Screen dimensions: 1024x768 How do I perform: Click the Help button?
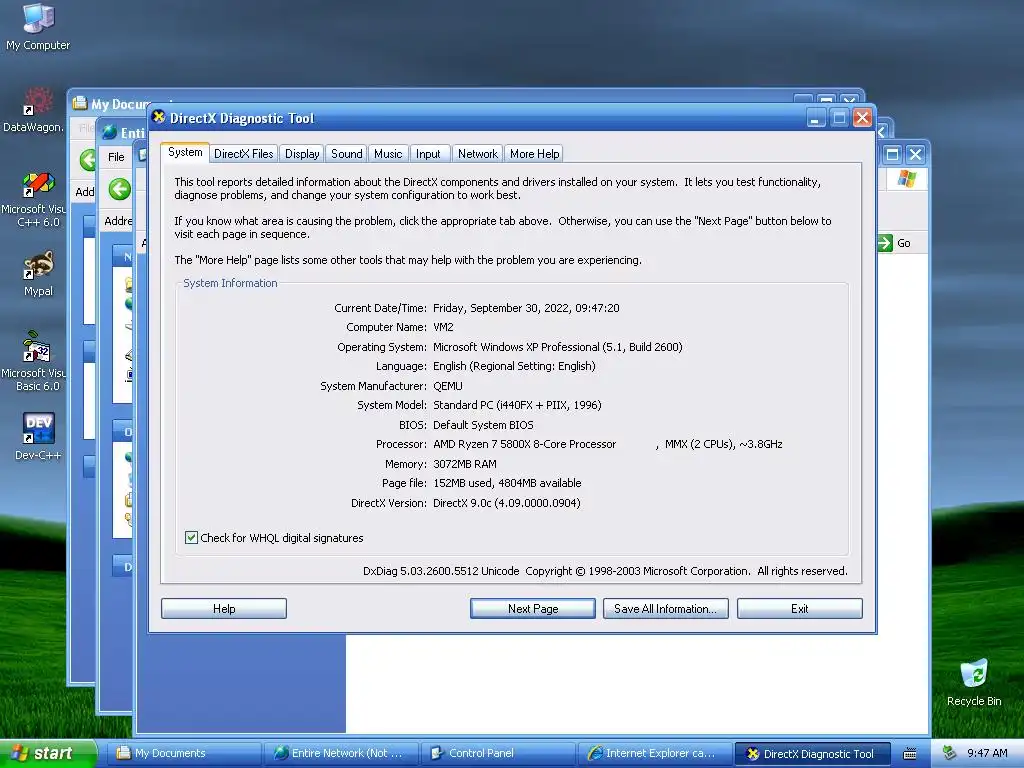[x=224, y=609]
